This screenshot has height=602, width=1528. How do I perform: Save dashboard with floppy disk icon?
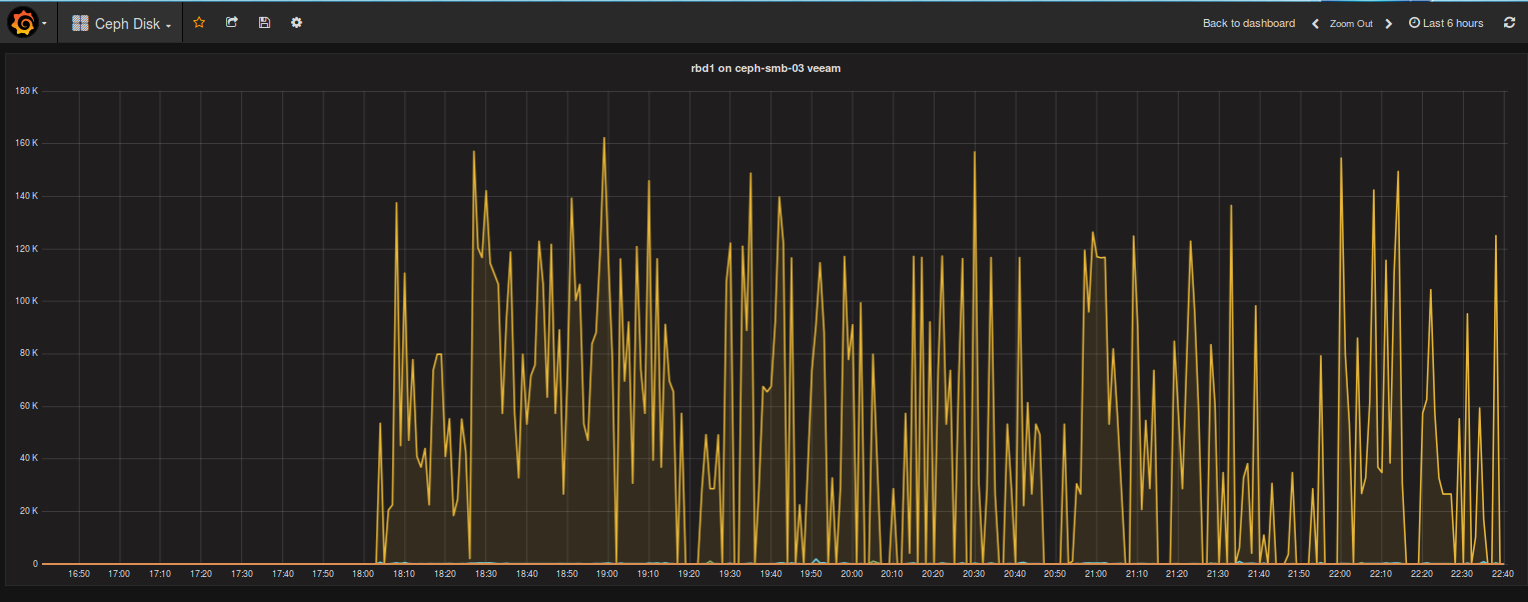[x=264, y=22]
